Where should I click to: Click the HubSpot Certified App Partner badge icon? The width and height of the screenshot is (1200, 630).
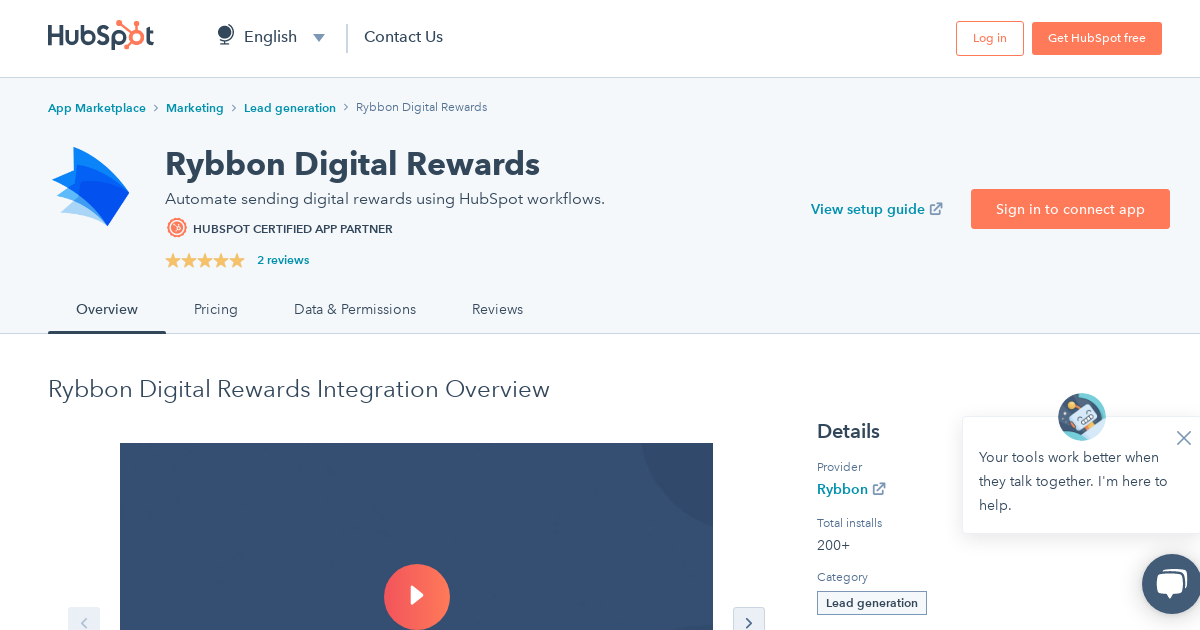(177, 228)
